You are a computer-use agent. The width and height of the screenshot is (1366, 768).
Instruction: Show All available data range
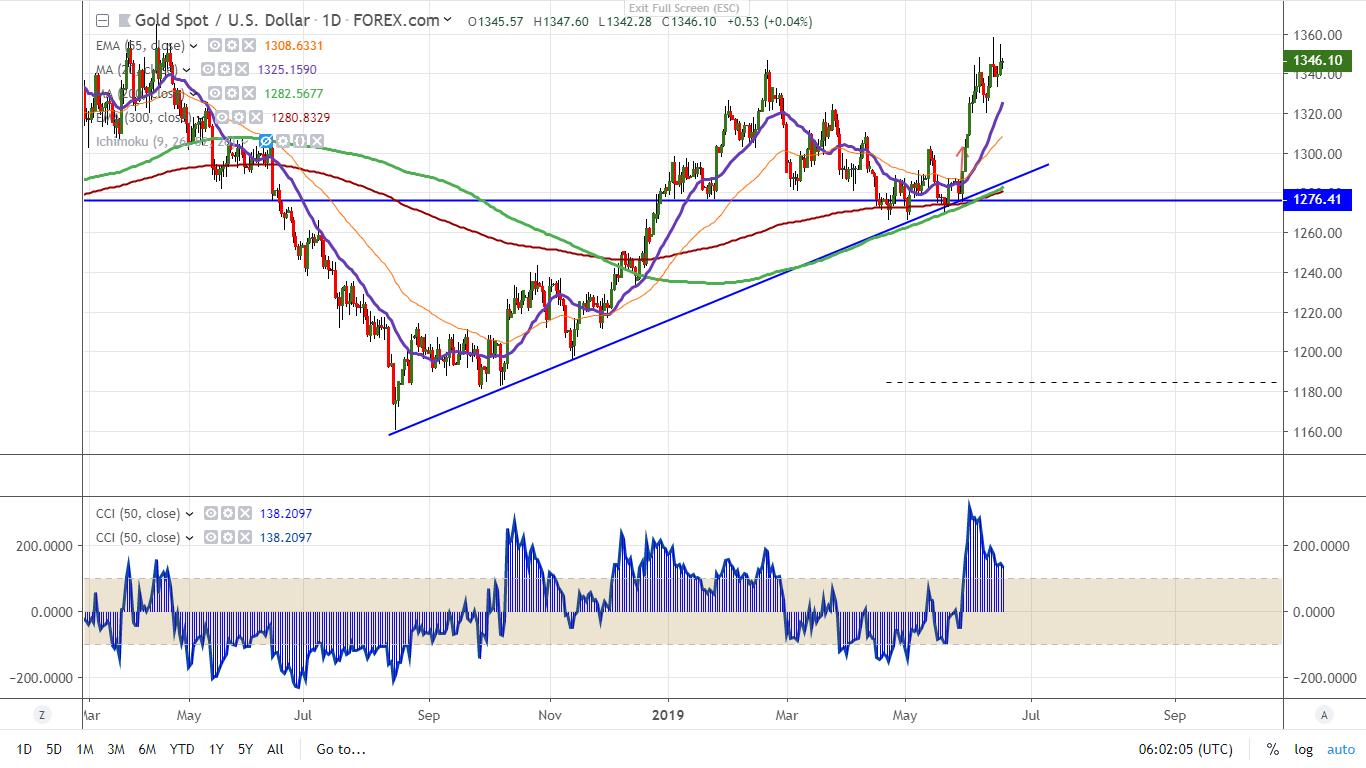click(x=276, y=749)
